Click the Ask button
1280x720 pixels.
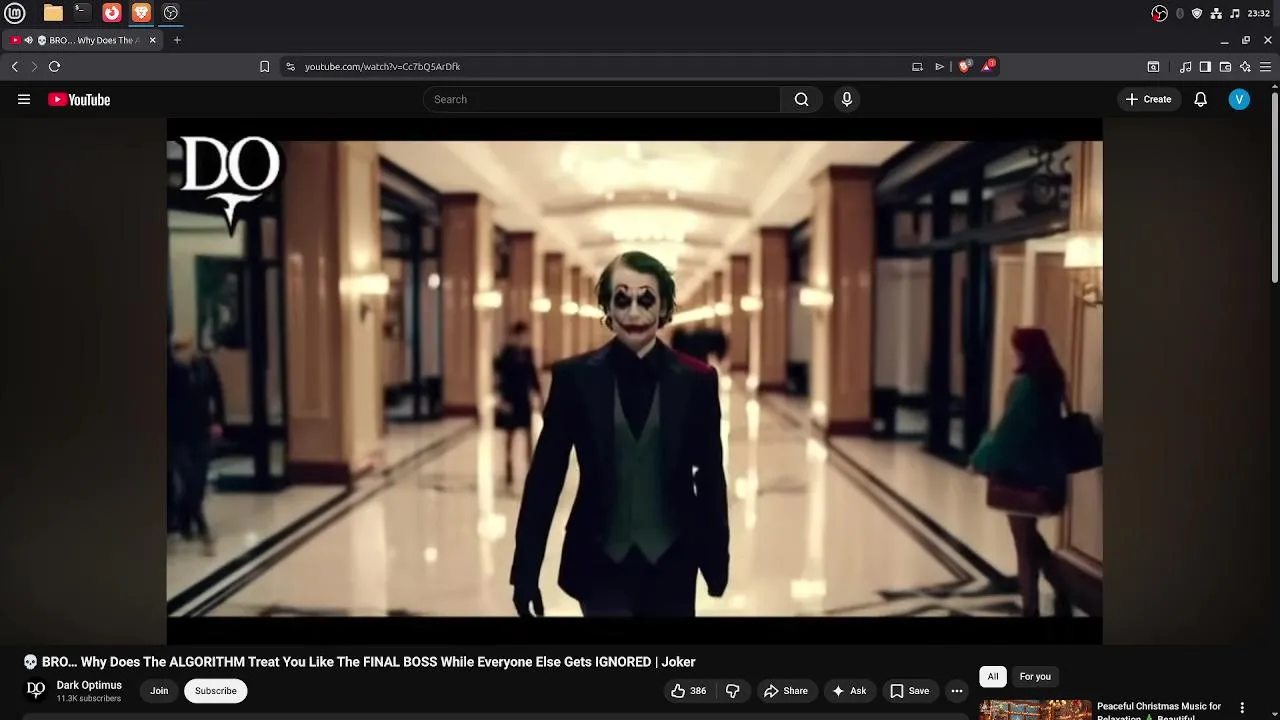click(849, 691)
